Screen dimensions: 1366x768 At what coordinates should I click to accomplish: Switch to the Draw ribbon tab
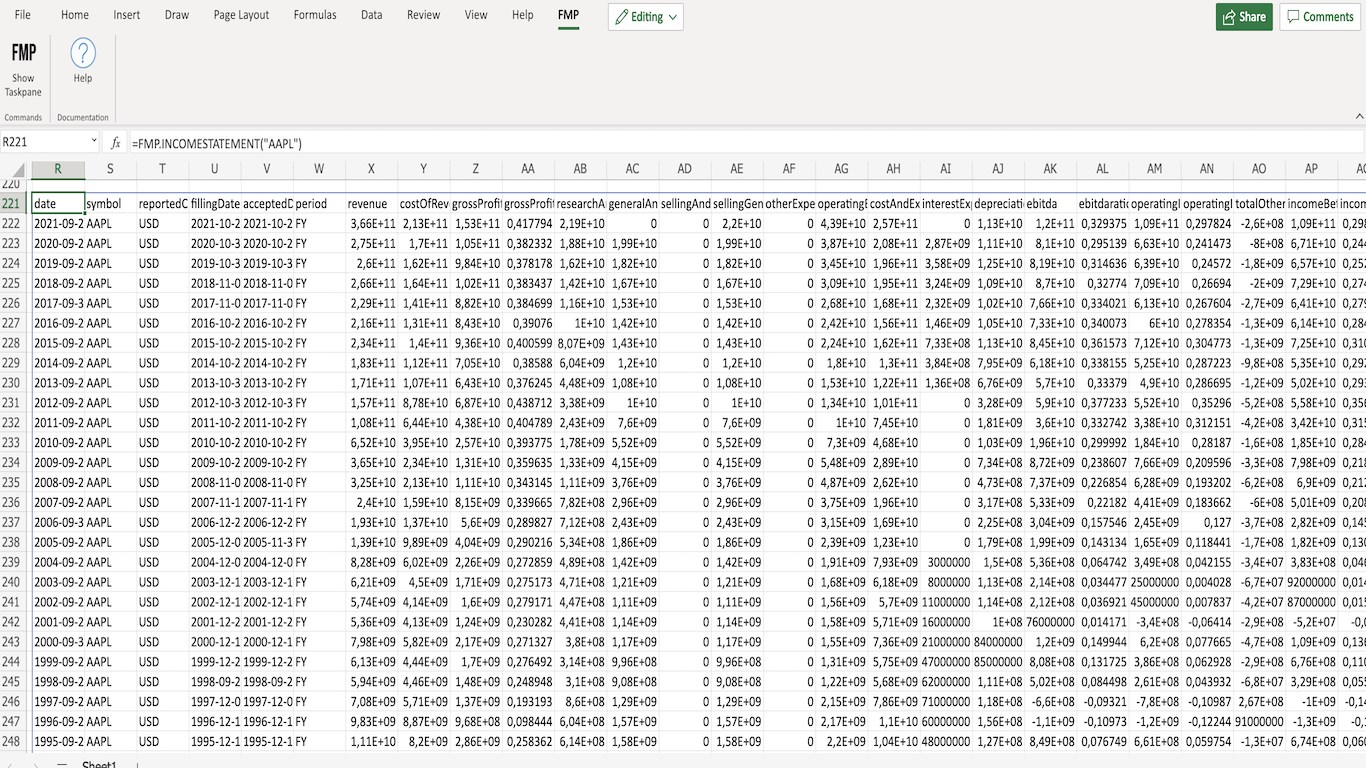(x=177, y=15)
